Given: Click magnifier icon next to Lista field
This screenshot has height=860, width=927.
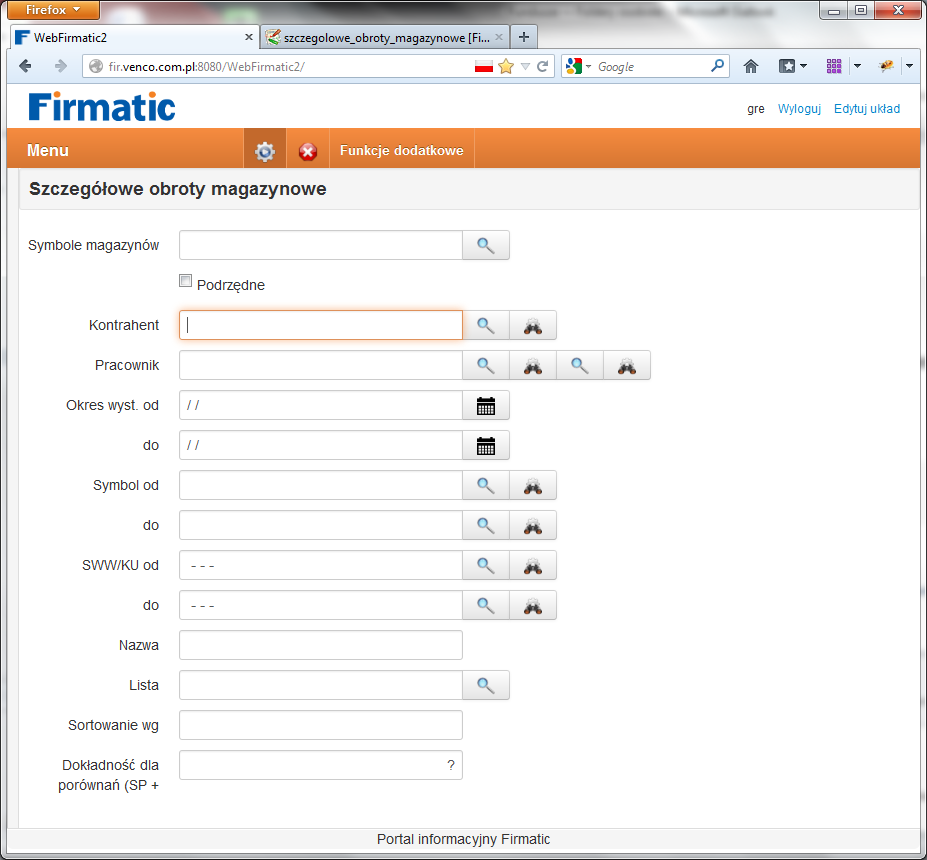Looking at the screenshot, I should click(x=485, y=685).
